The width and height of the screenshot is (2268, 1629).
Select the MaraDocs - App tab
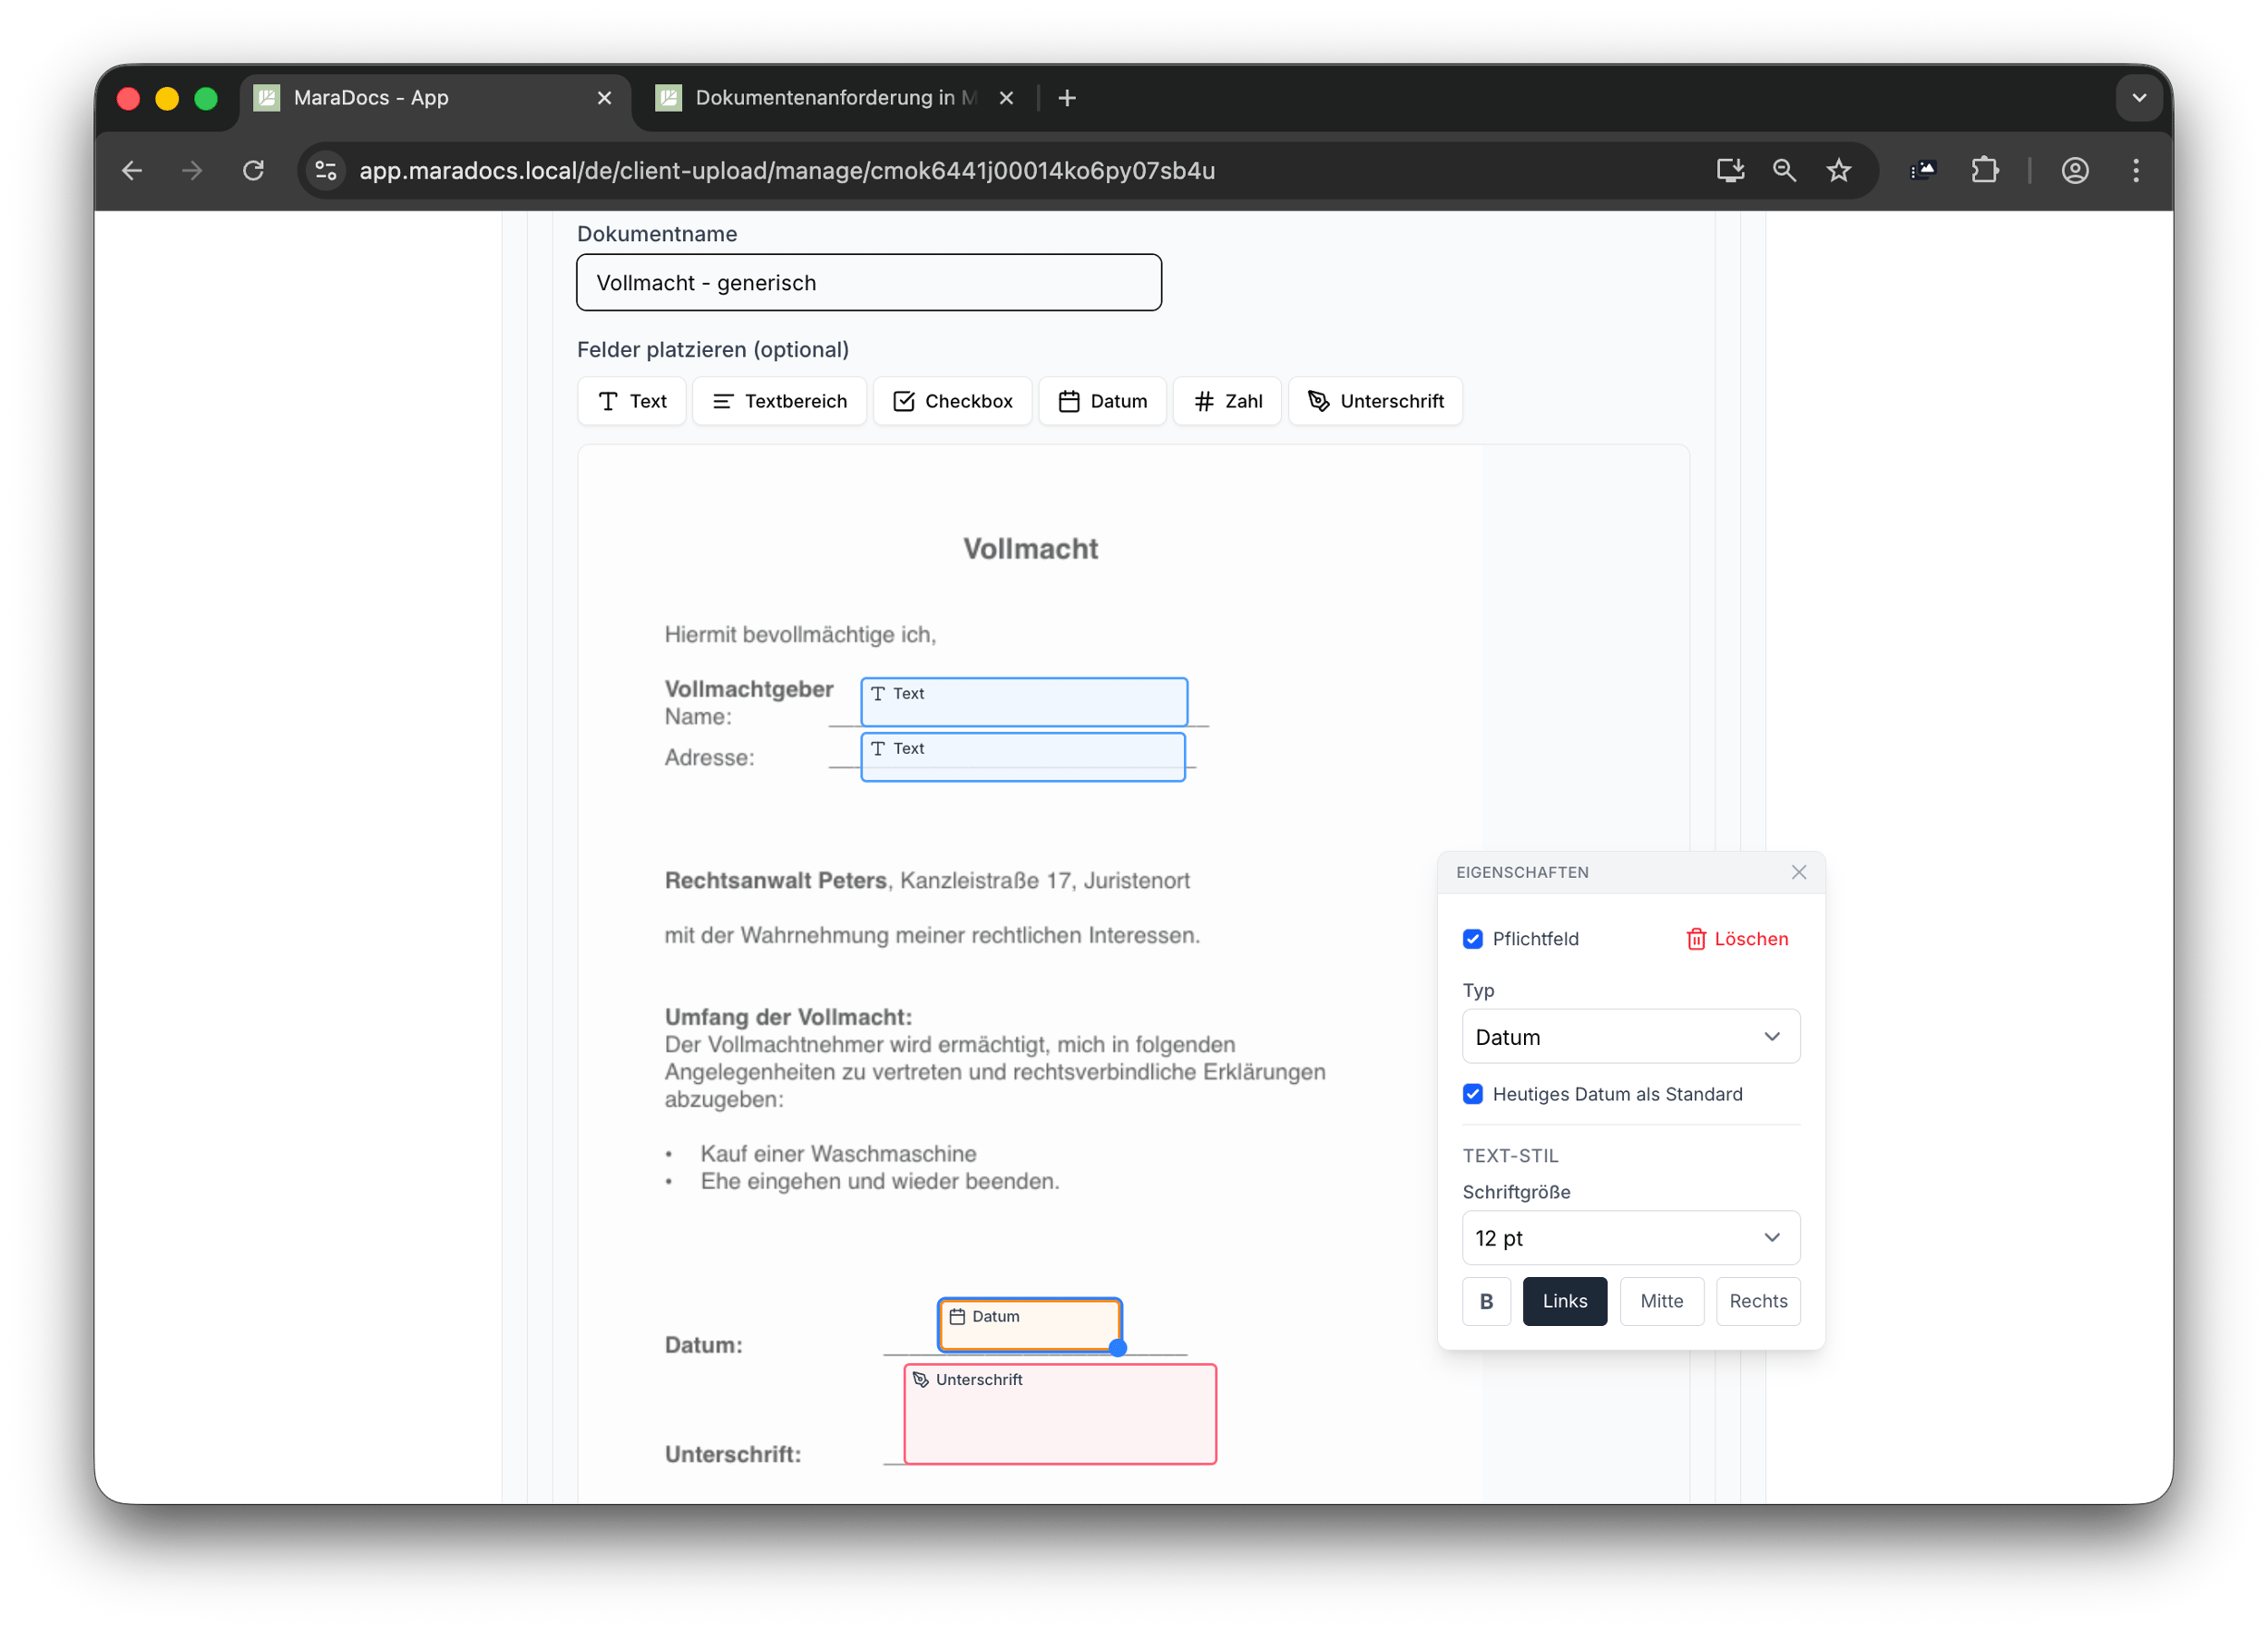click(420, 98)
